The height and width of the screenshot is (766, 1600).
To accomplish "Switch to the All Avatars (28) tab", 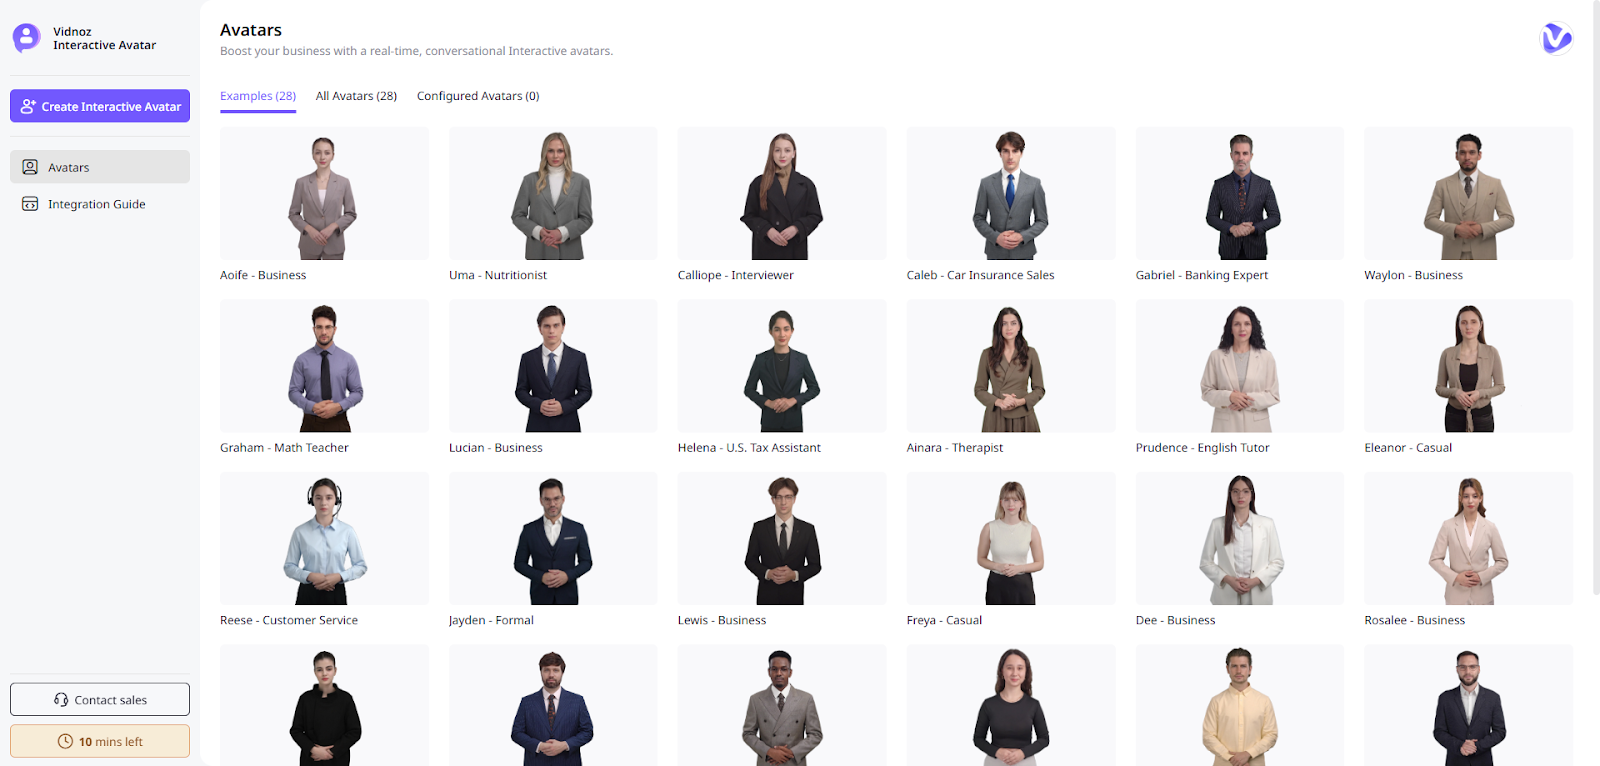I will (356, 96).
